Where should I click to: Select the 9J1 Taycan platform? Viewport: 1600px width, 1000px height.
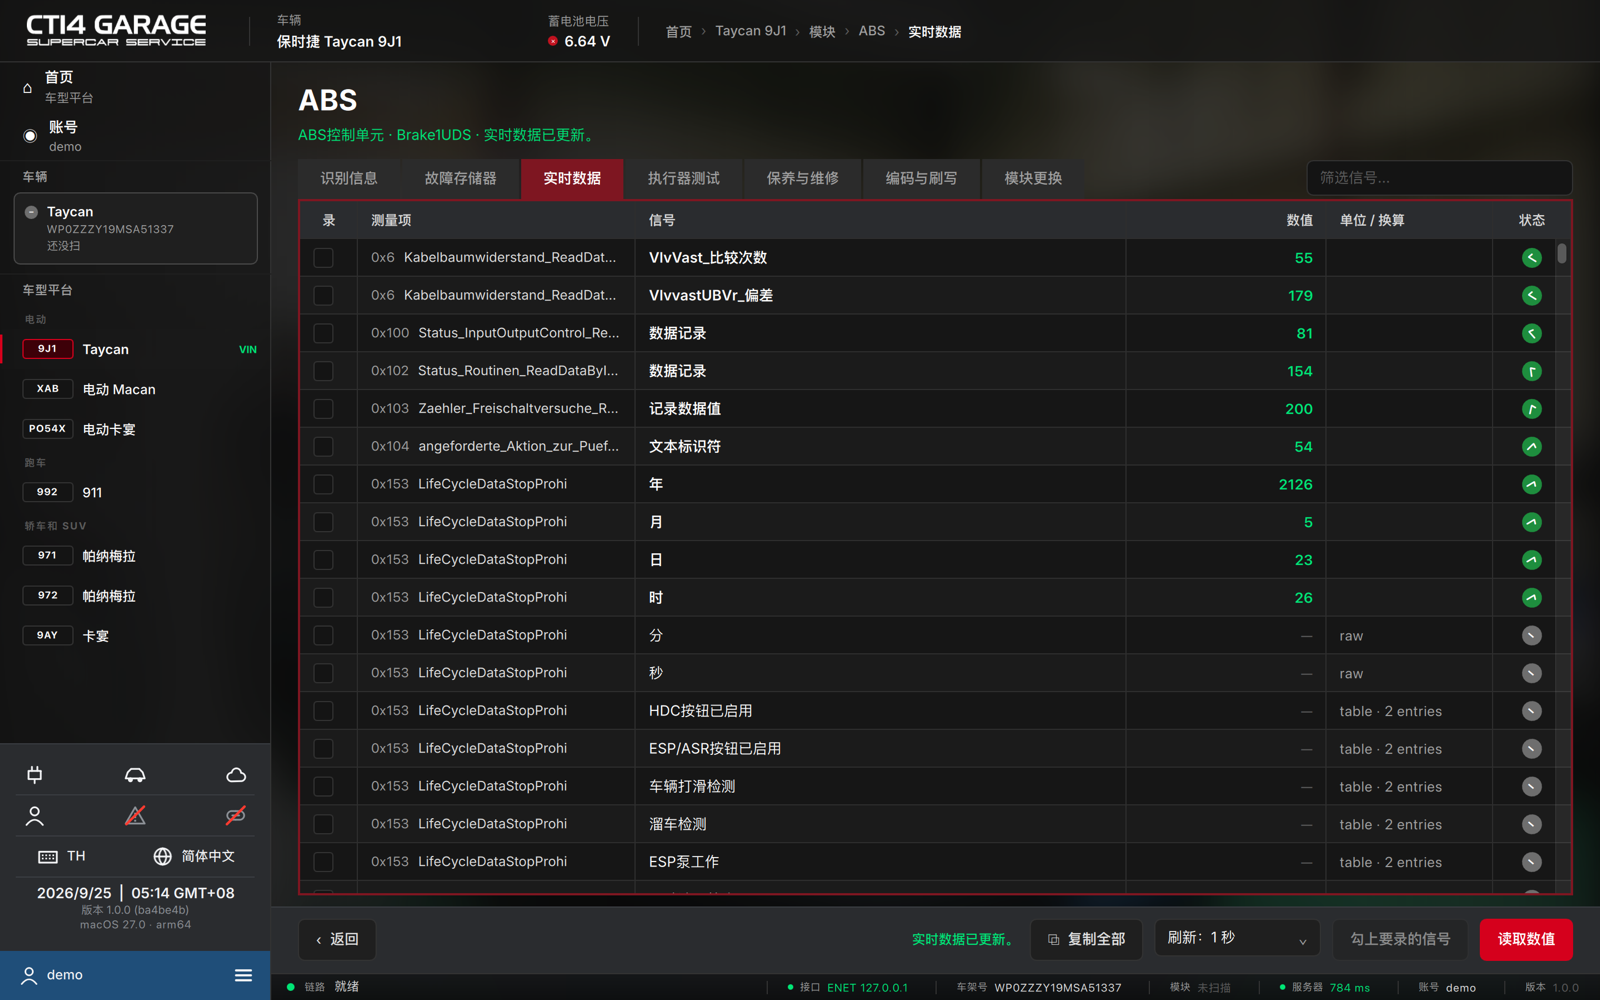(136, 349)
